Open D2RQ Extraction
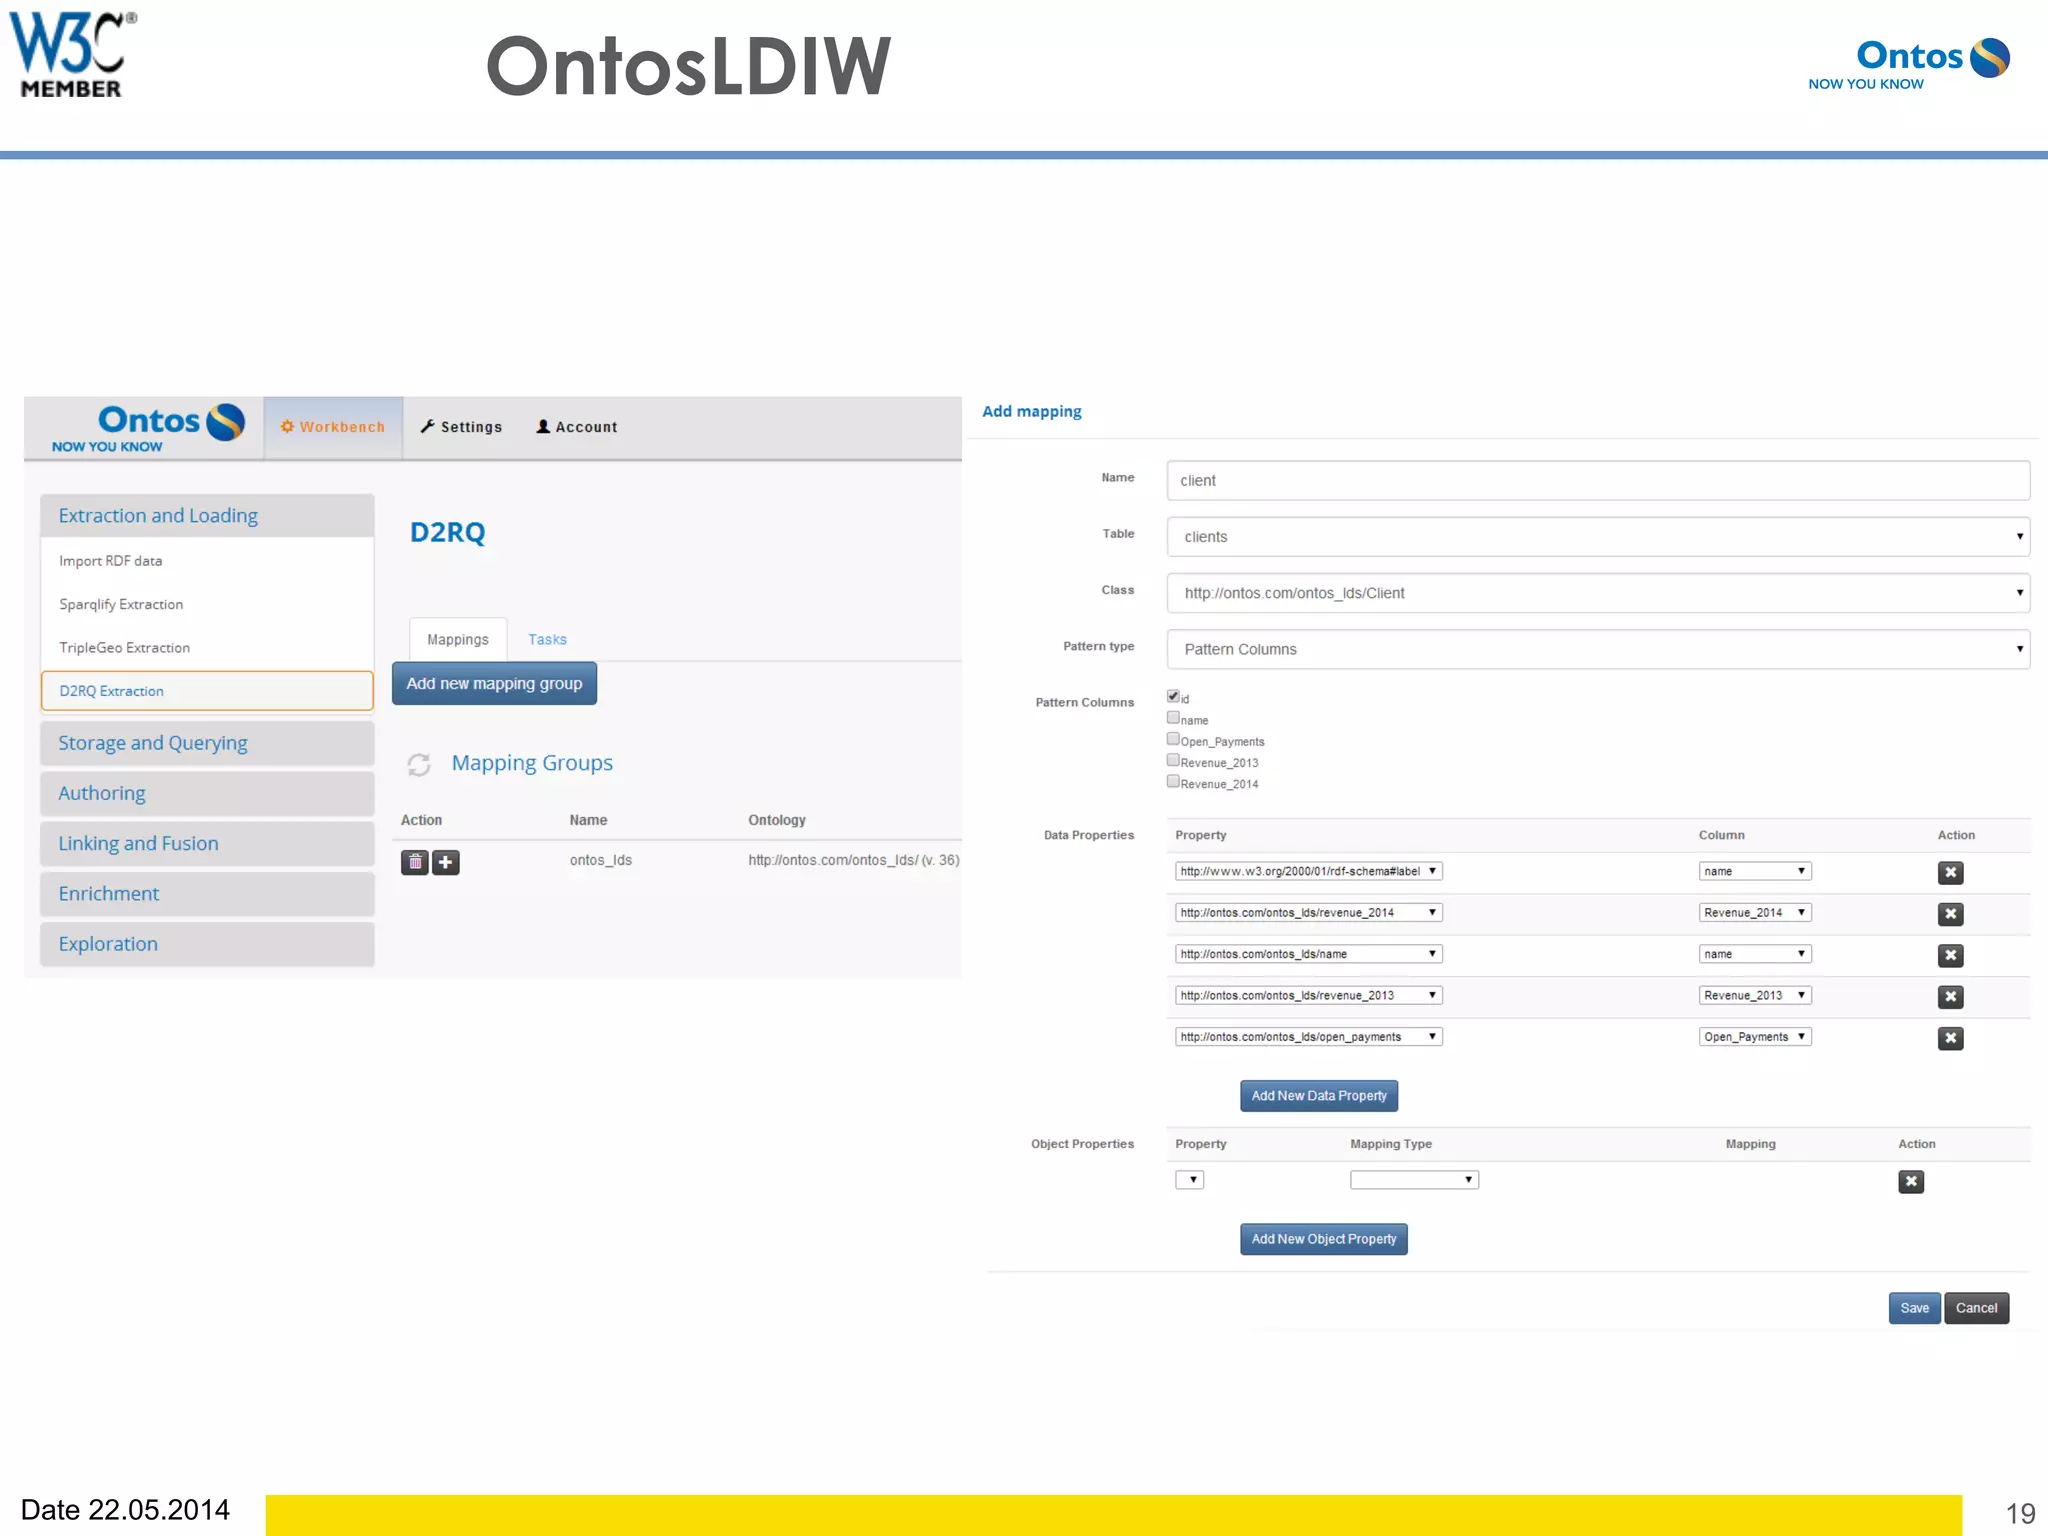Image resolution: width=2048 pixels, height=1536 pixels. [207, 691]
